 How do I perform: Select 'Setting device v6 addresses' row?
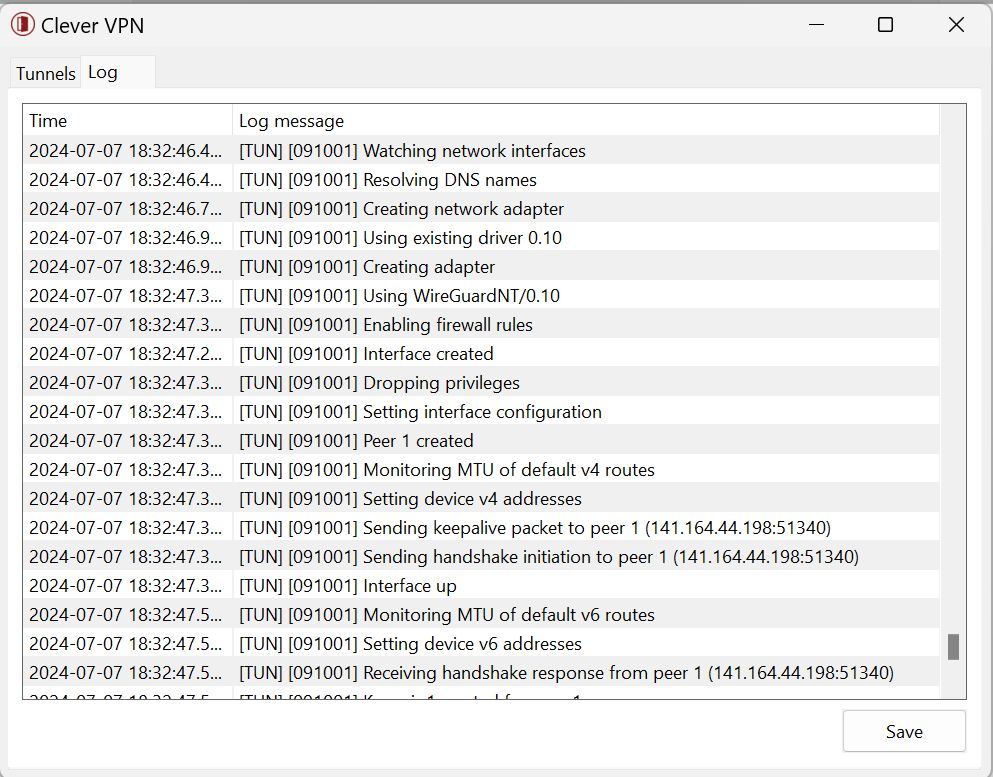[481, 644]
